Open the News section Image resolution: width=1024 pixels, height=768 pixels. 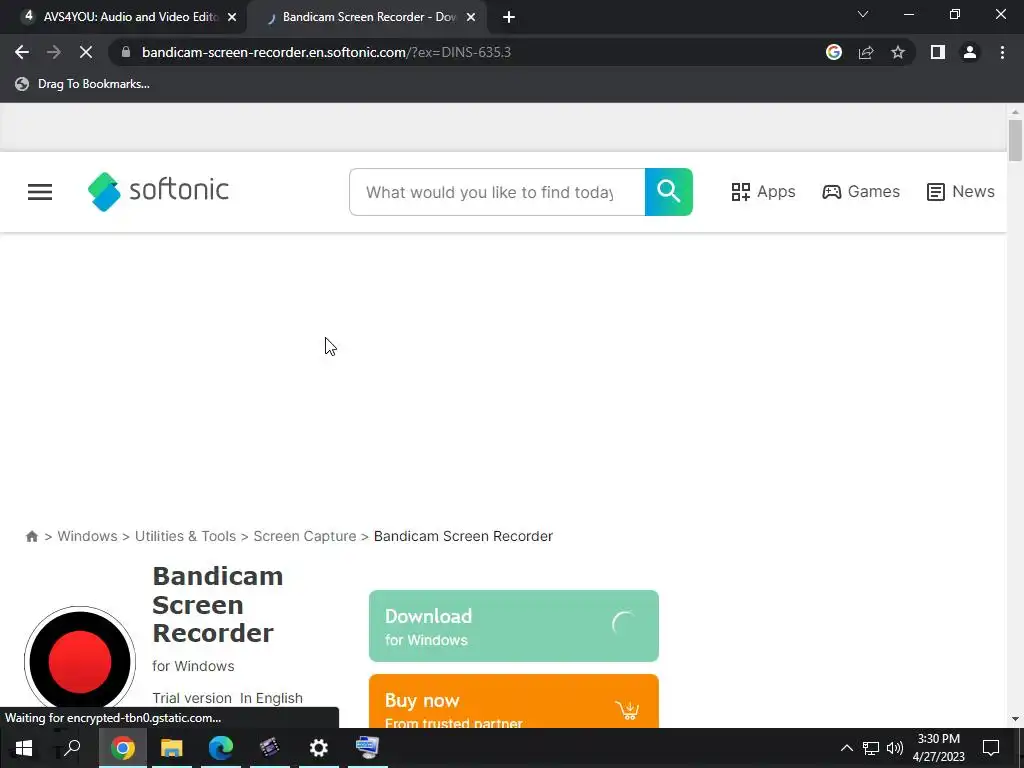[x=960, y=191]
